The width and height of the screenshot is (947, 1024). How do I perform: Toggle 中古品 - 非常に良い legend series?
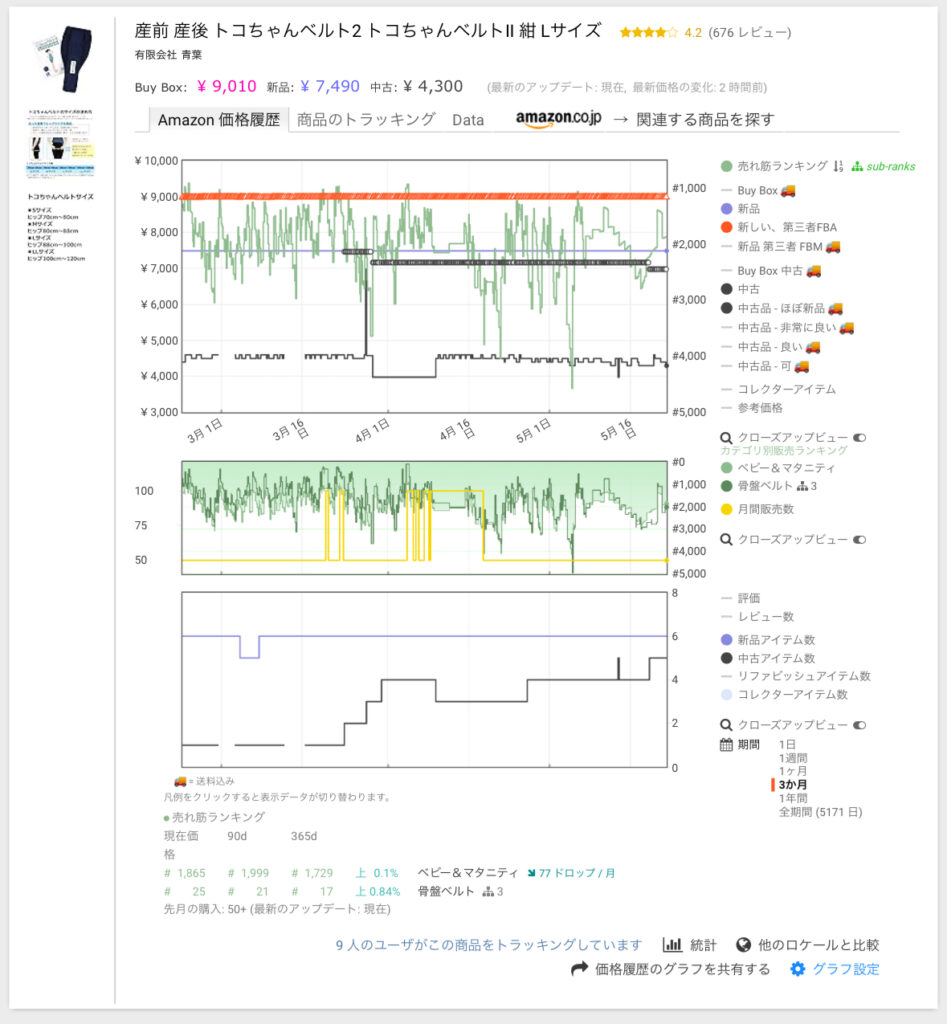[788, 327]
